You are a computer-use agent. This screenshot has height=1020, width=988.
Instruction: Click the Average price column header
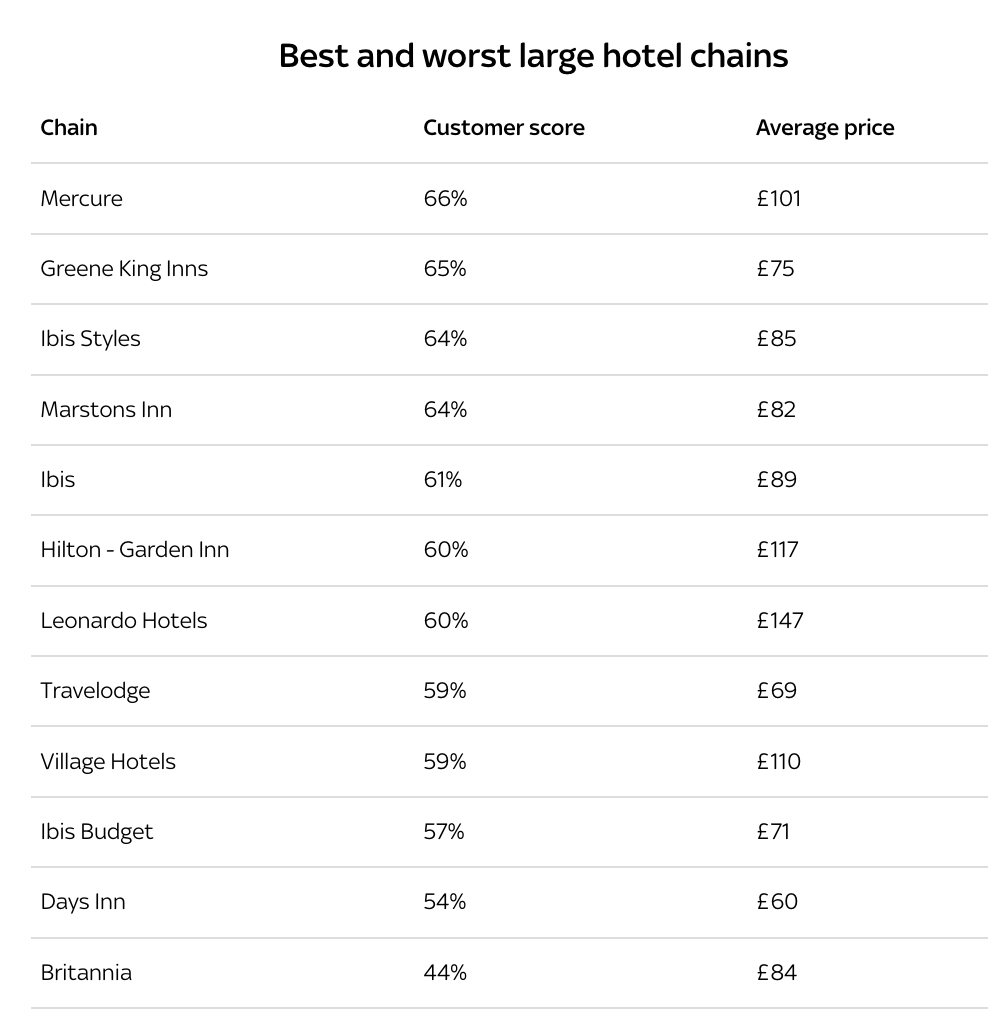(824, 128)
